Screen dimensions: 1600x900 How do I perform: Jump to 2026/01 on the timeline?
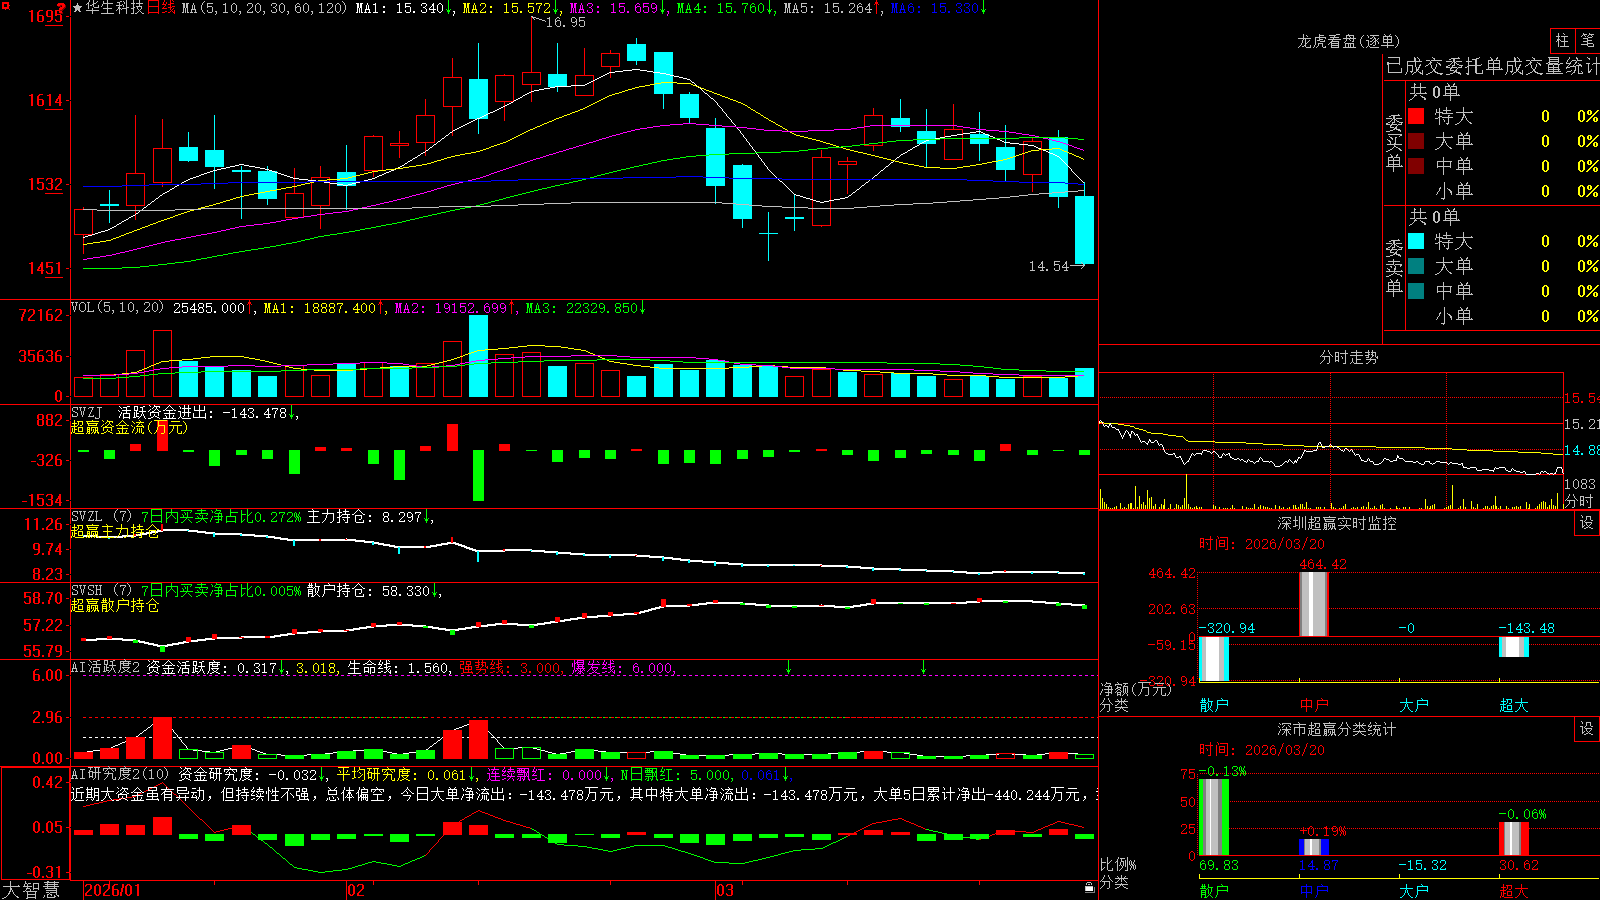113,890
